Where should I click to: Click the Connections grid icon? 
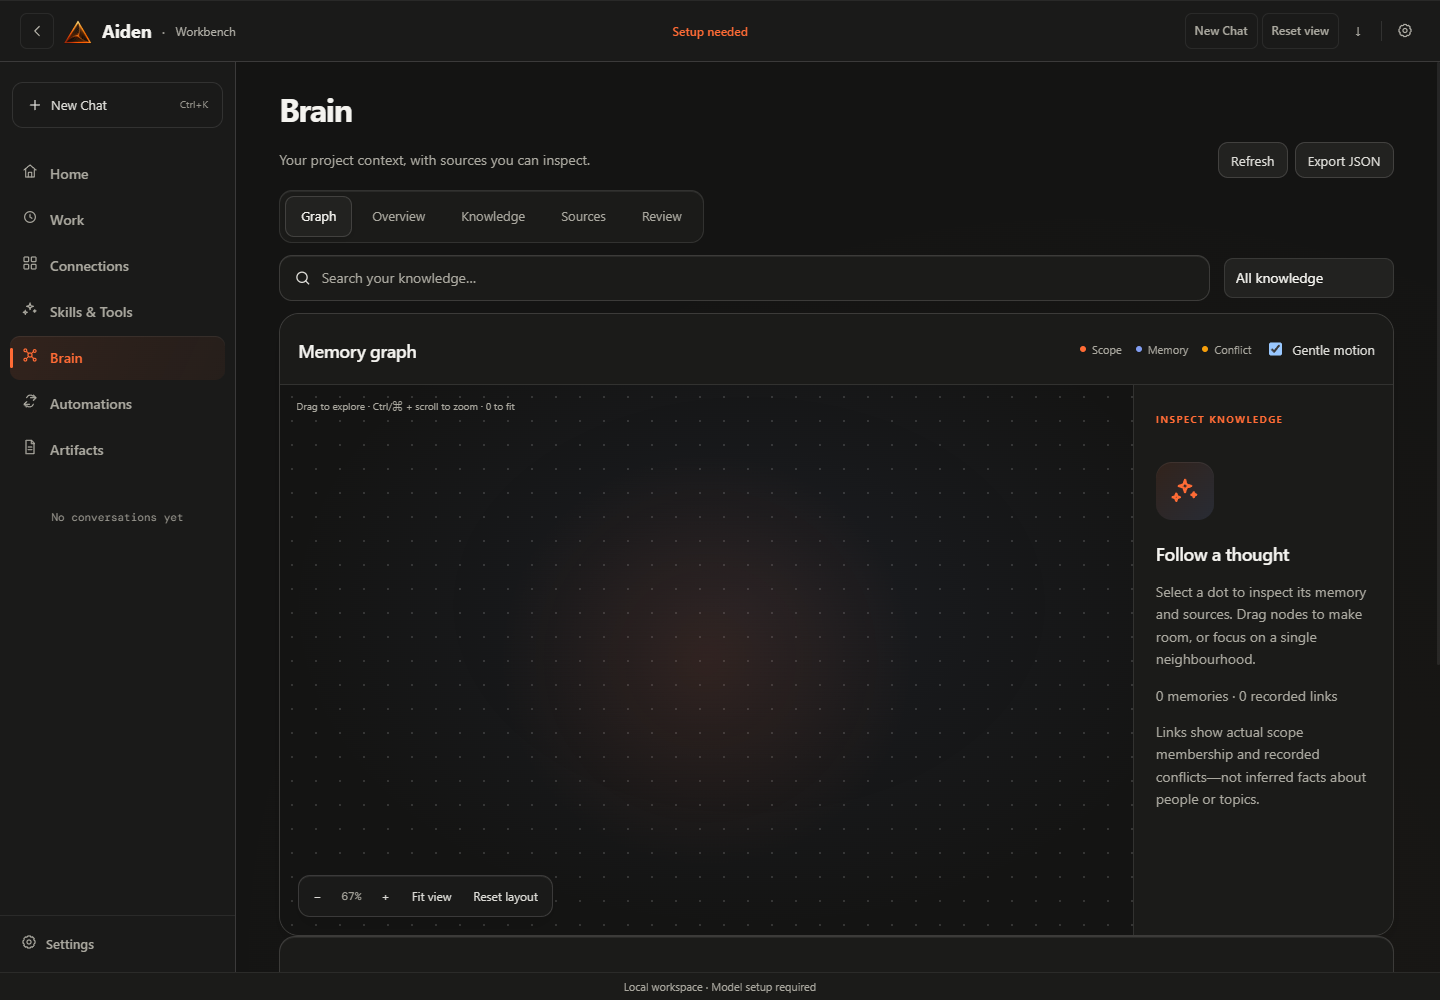pyautogui.click(x=30, y=264)
